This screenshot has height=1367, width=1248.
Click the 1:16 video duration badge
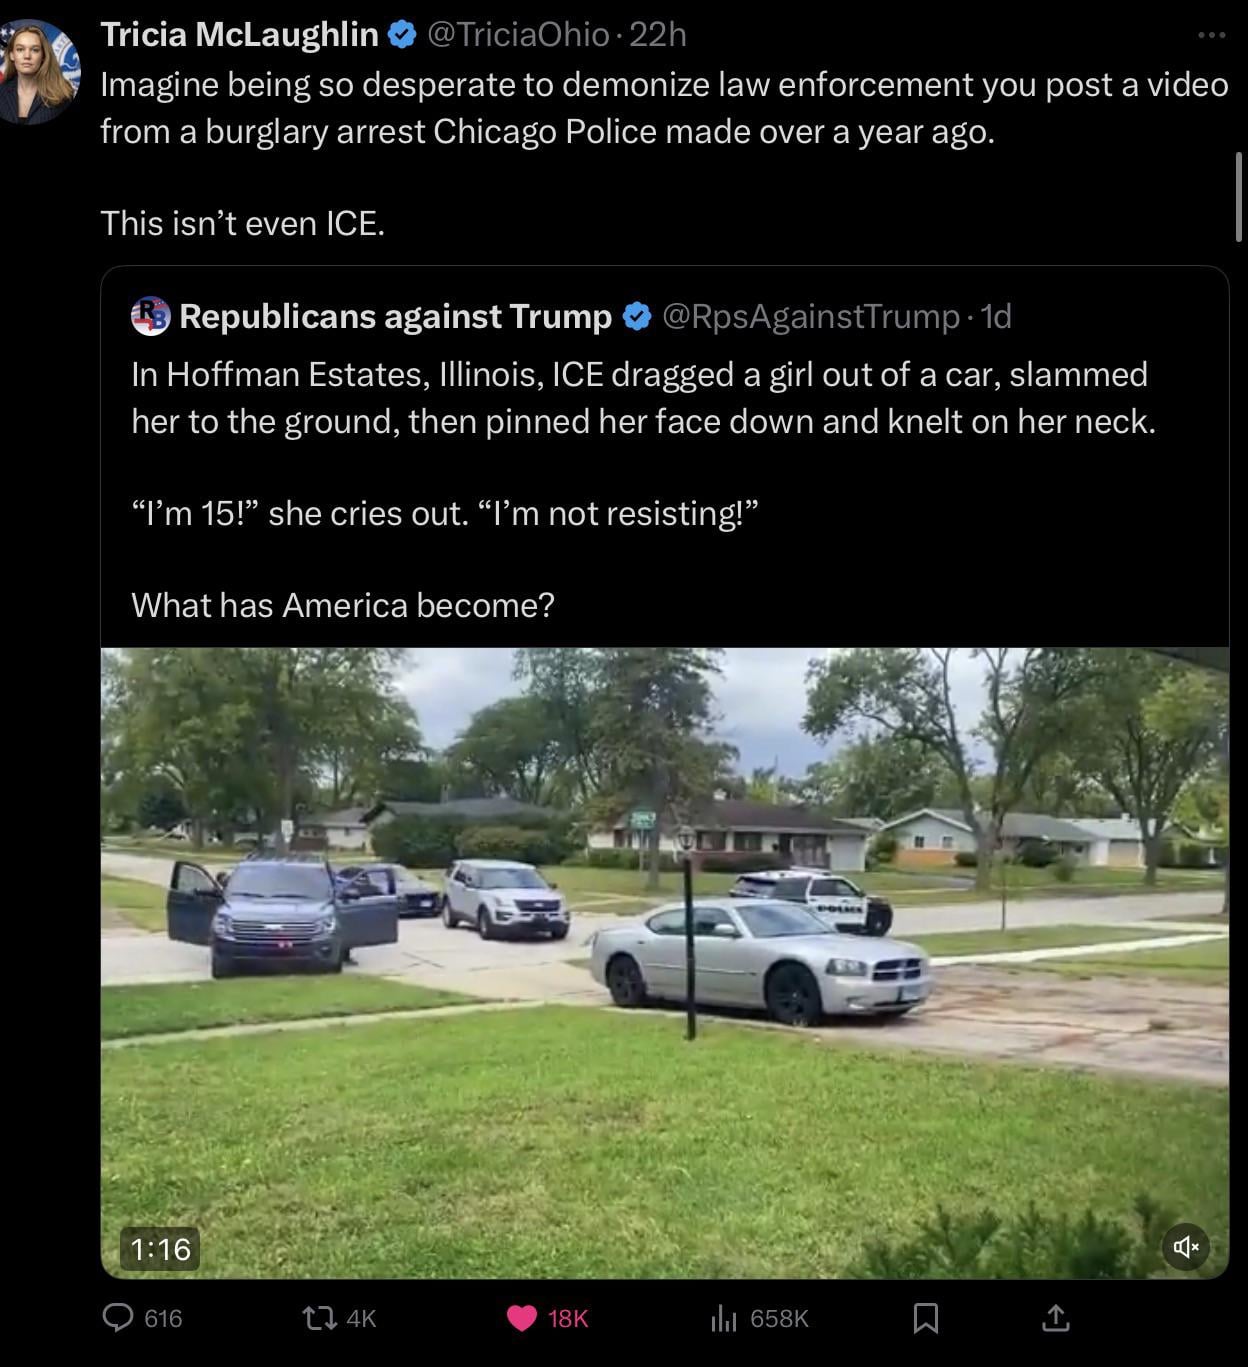[x=160, y=1249]
